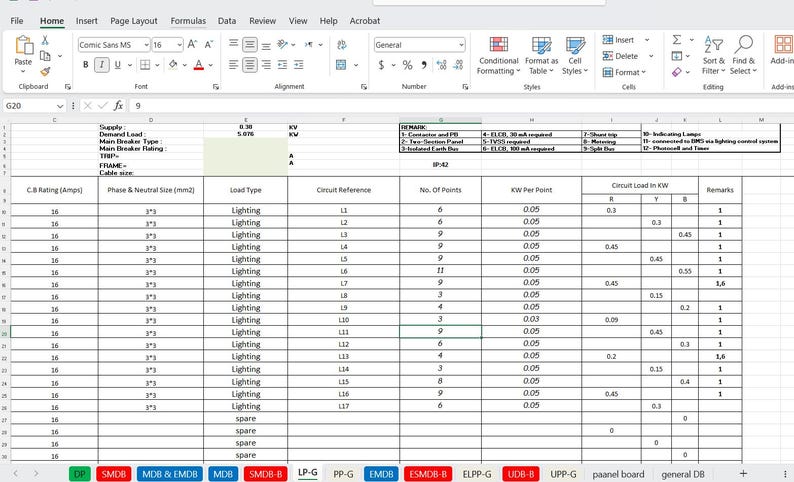The width and height of the screenshot is (794, 482).
Task: Click the Orientation angled text icon
Action: (x=283, y=44)
